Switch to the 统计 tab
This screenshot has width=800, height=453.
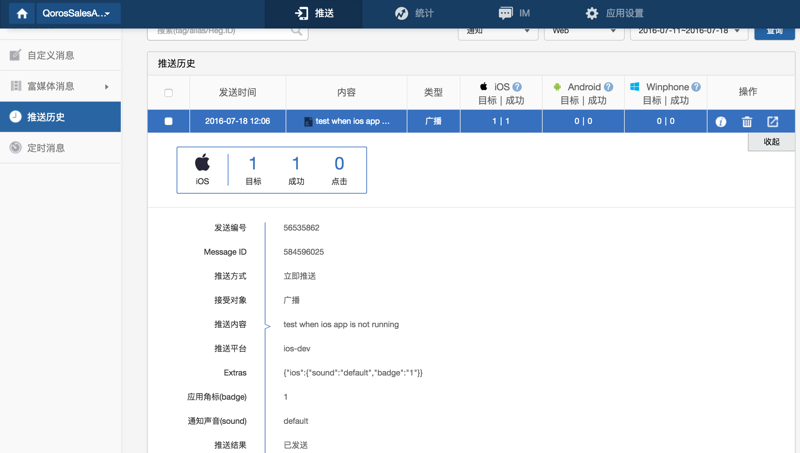pyautogui.click(x=414, y=13)
